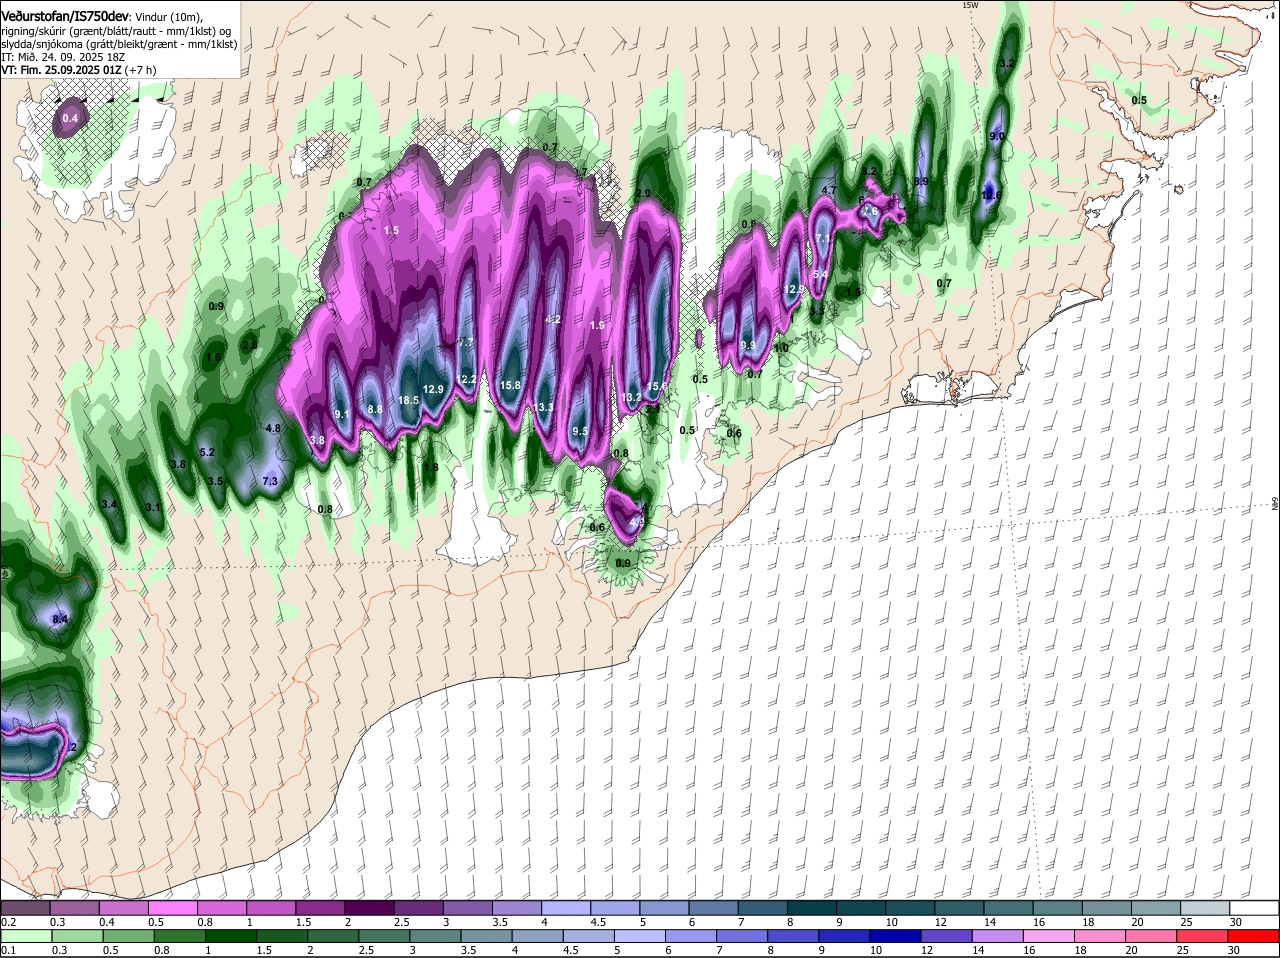Click the navy blue swatch between lower 10 and 12
Screen dimensions: 1280x958
pos(897,936)
